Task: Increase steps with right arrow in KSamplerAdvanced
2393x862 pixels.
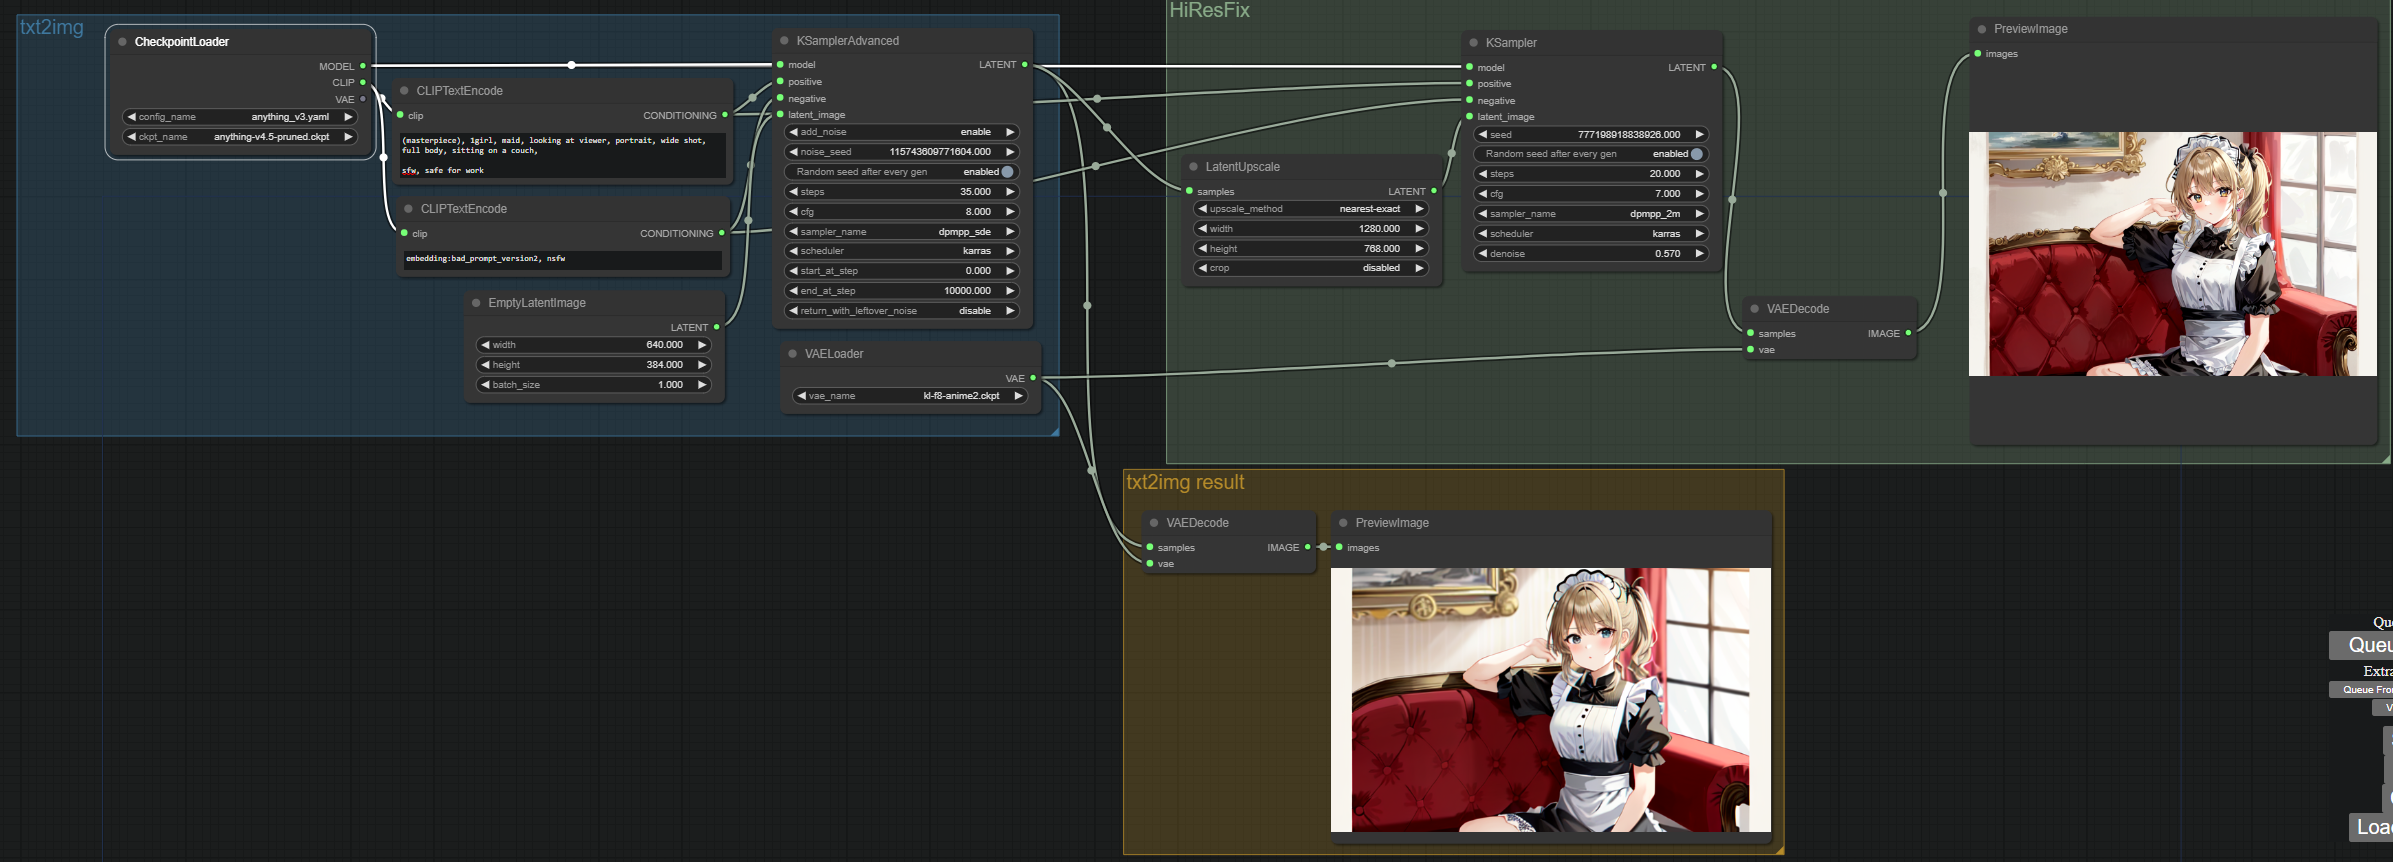Action: point(1010,192)
